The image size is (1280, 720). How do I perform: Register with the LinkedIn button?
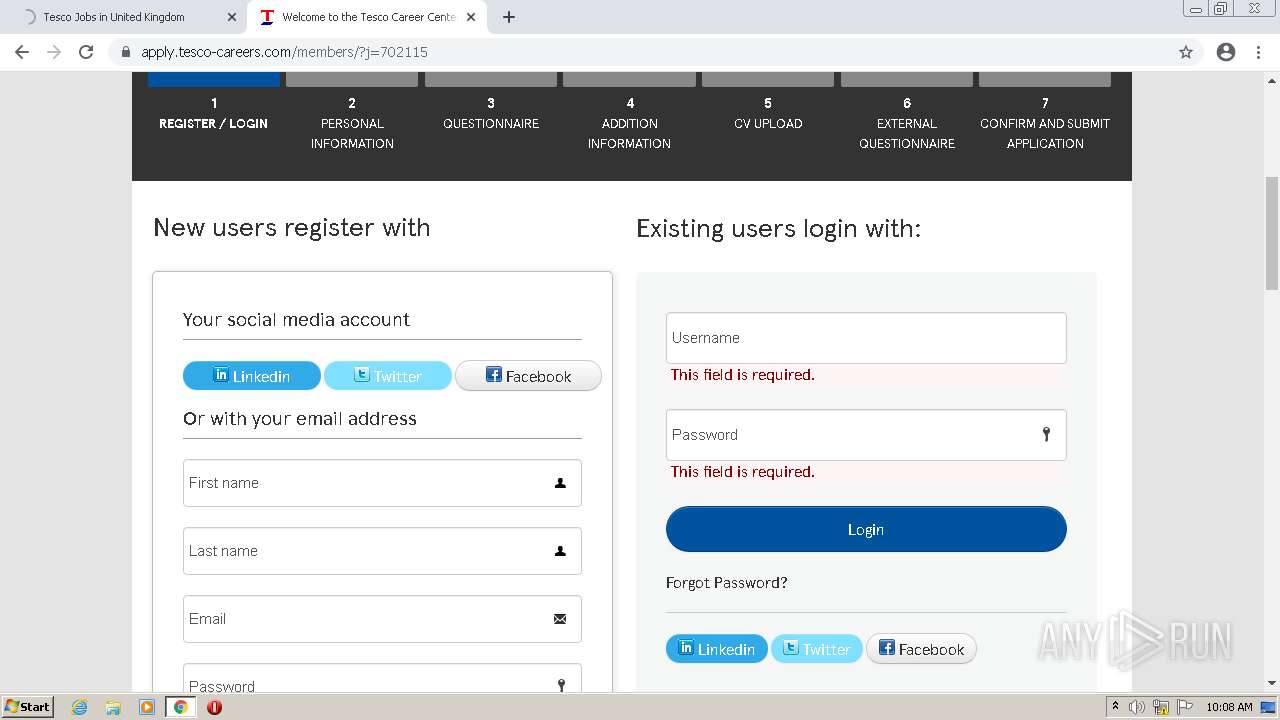(252, 376)
